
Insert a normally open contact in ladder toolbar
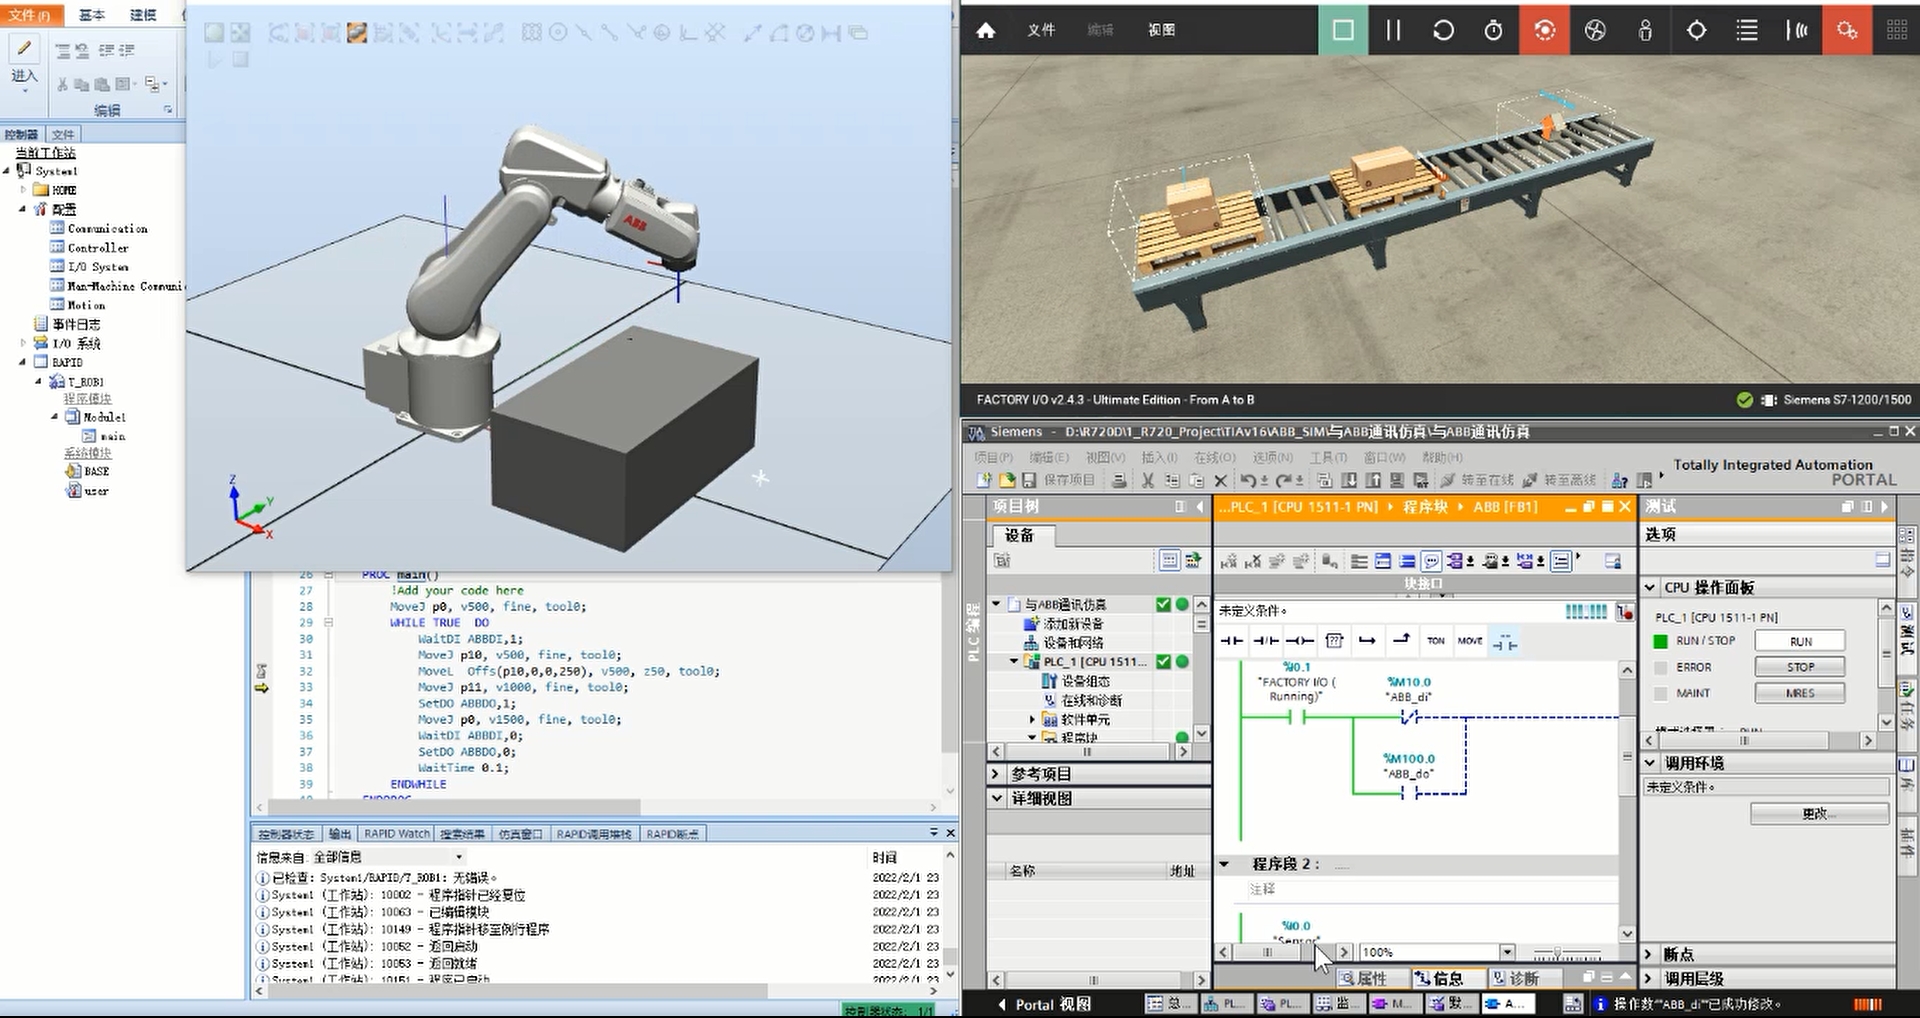coord(1232,641)
